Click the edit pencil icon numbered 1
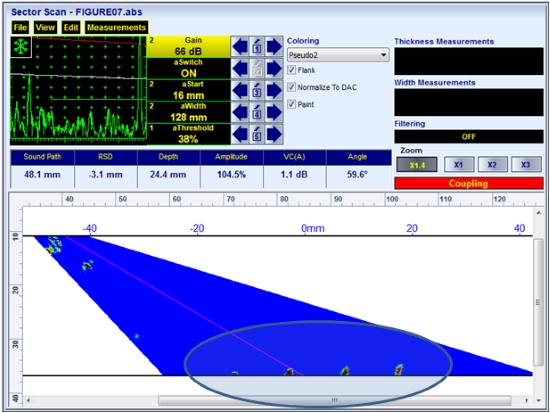Image resolution: width=550 pixels, height=413 pixels. [x=257, y=46]
